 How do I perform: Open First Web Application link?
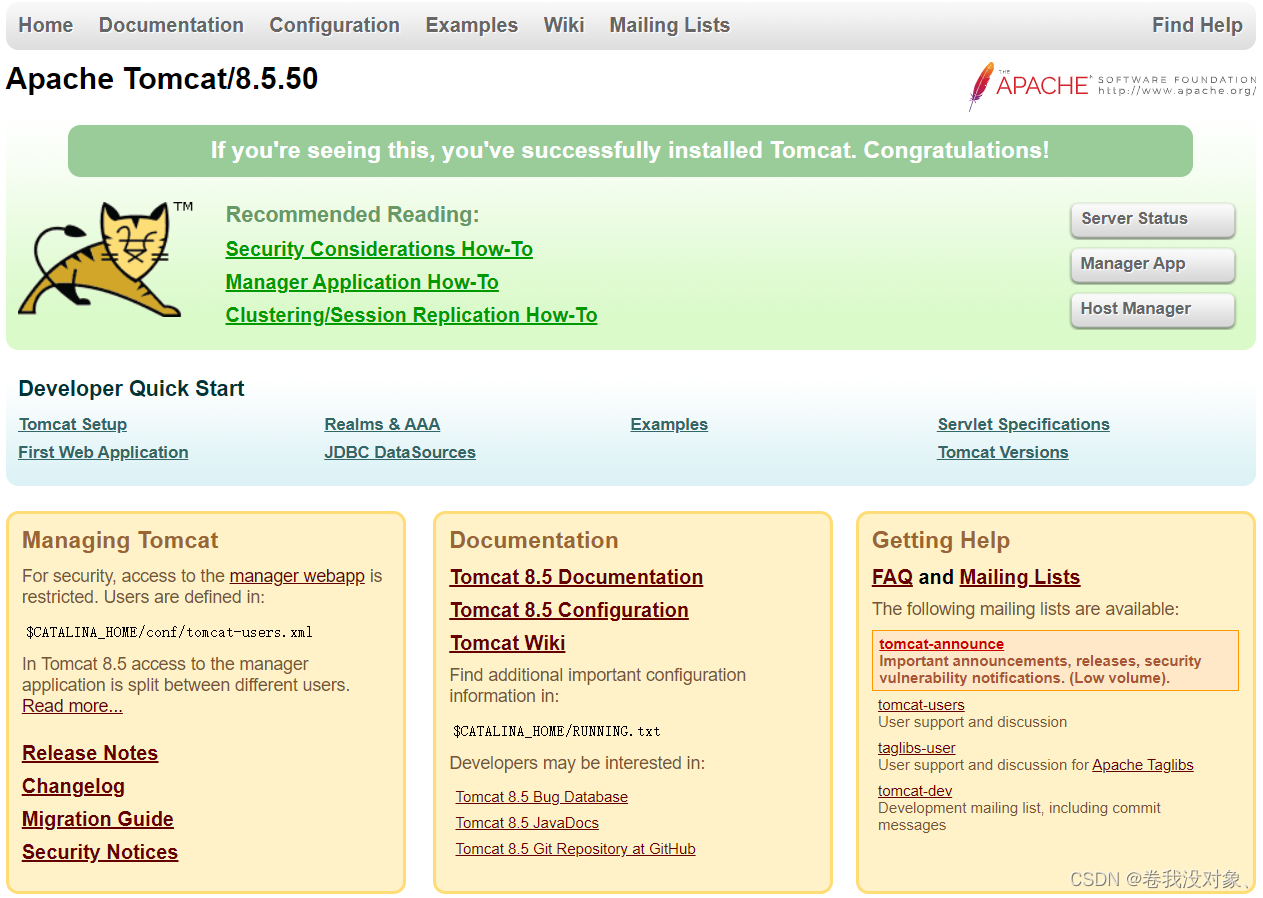tap(103, 452)
